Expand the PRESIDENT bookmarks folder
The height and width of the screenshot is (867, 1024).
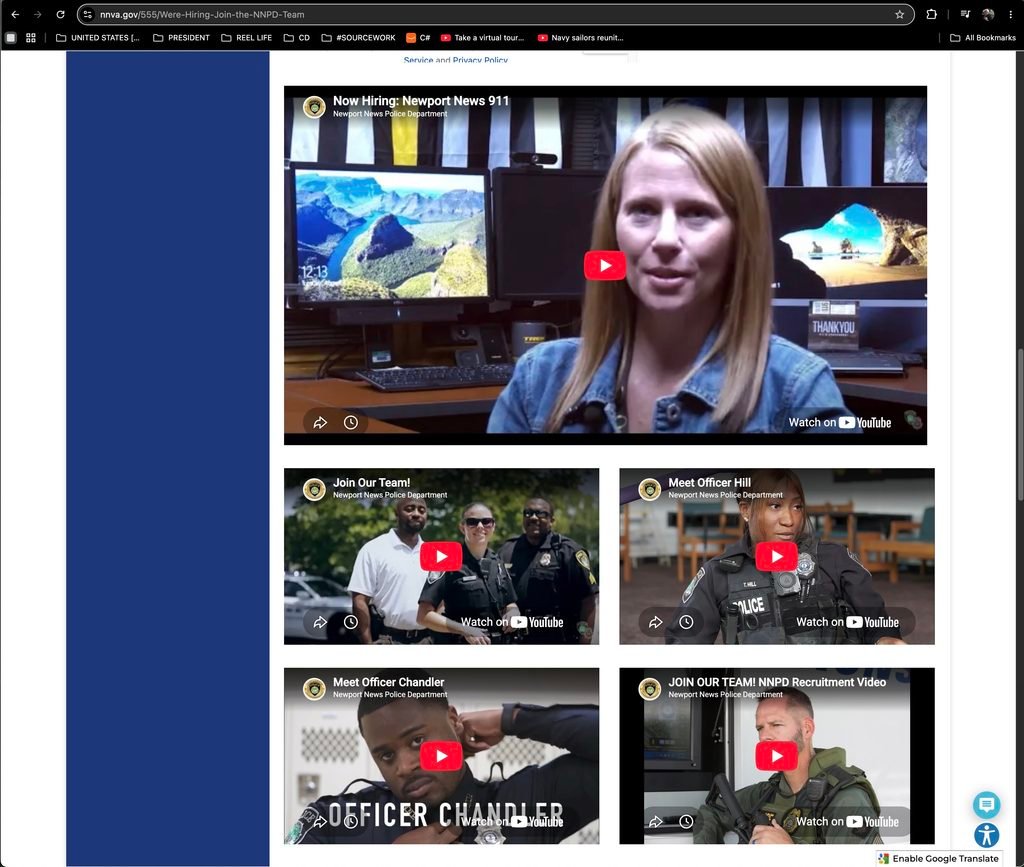tap(182, 38)
